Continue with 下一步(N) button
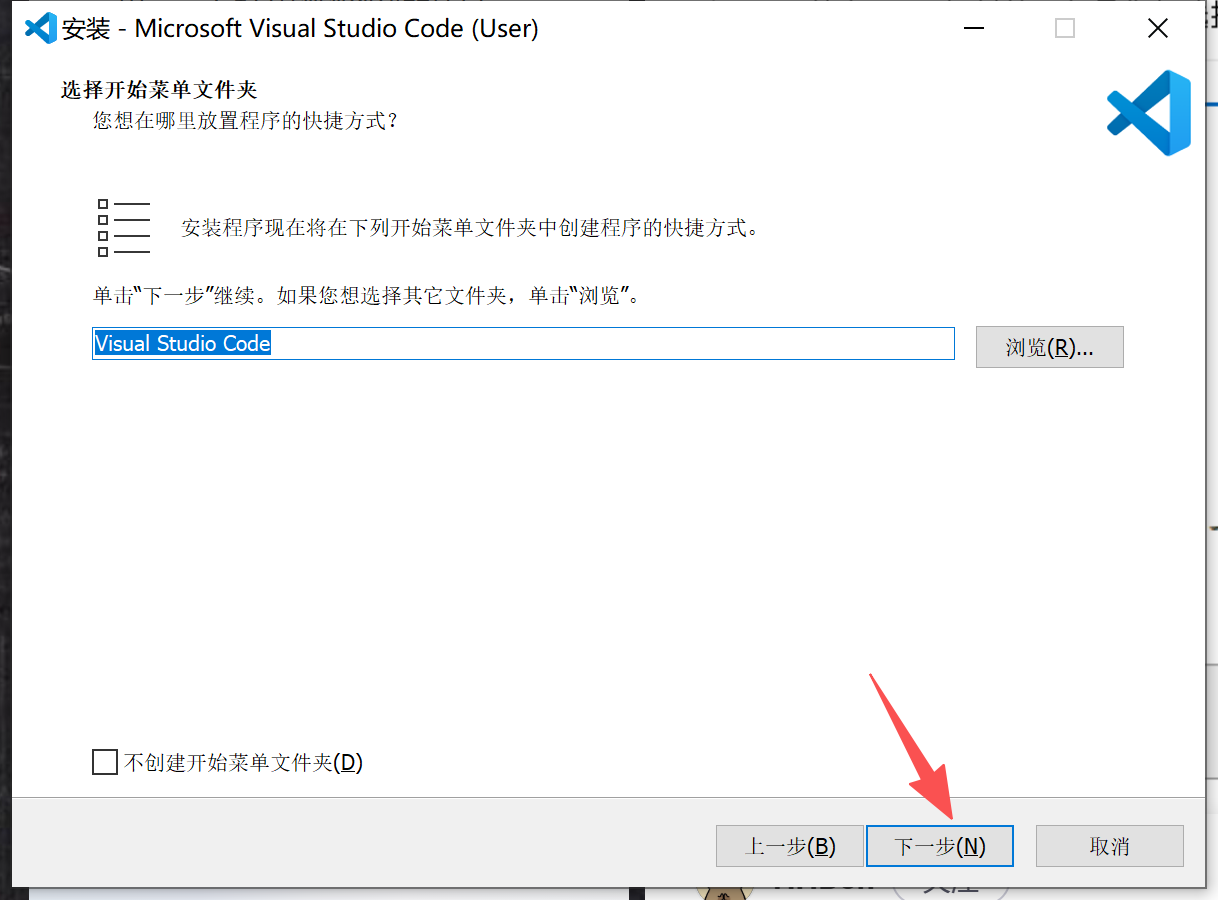The image size is (1218, 900). 940,846
